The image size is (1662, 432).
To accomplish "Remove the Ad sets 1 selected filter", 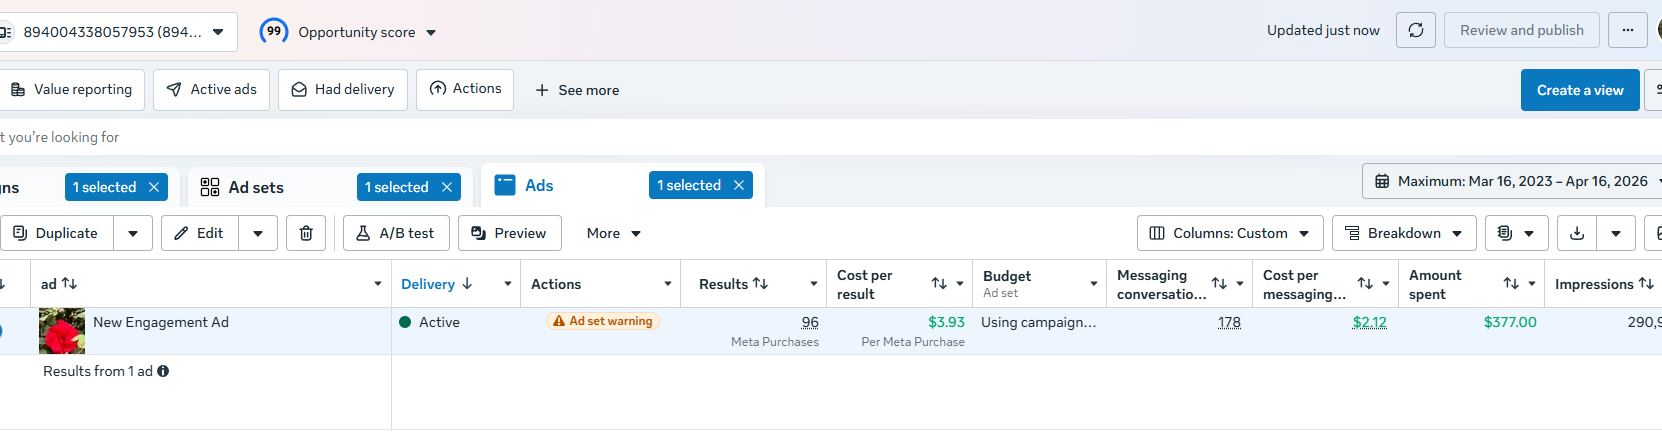I will coord(447,187).
